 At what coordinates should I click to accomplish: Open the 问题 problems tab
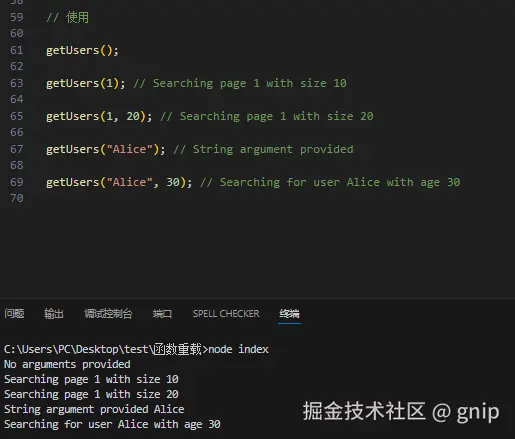(14, 314)
